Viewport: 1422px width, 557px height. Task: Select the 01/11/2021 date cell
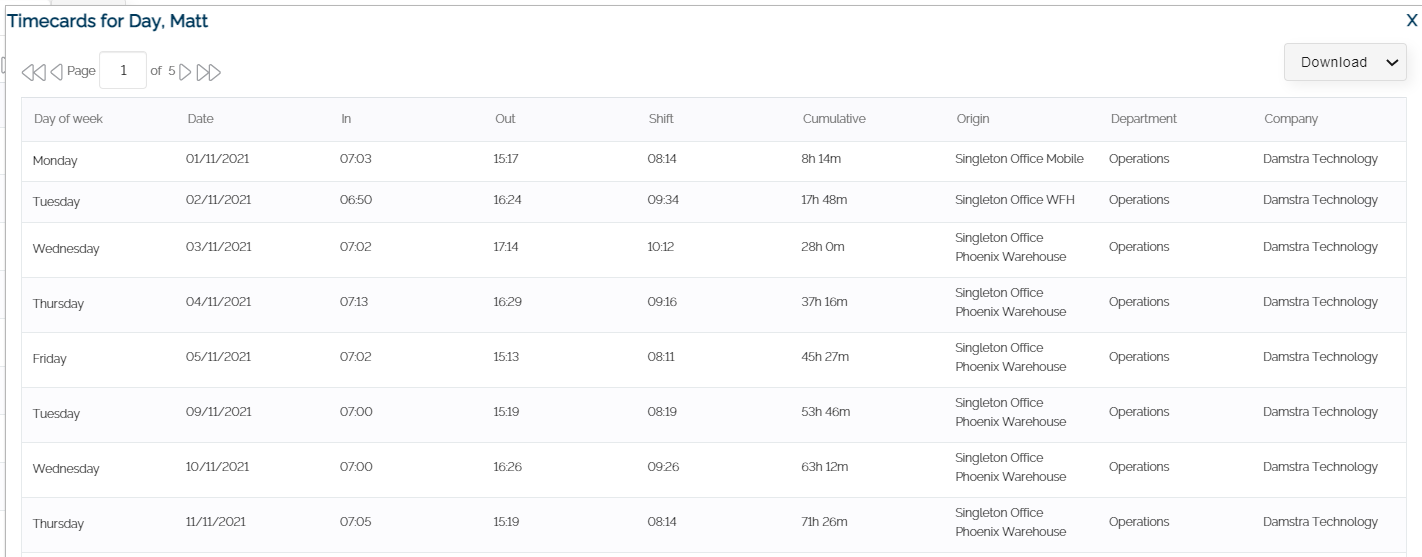click(217, 159)
